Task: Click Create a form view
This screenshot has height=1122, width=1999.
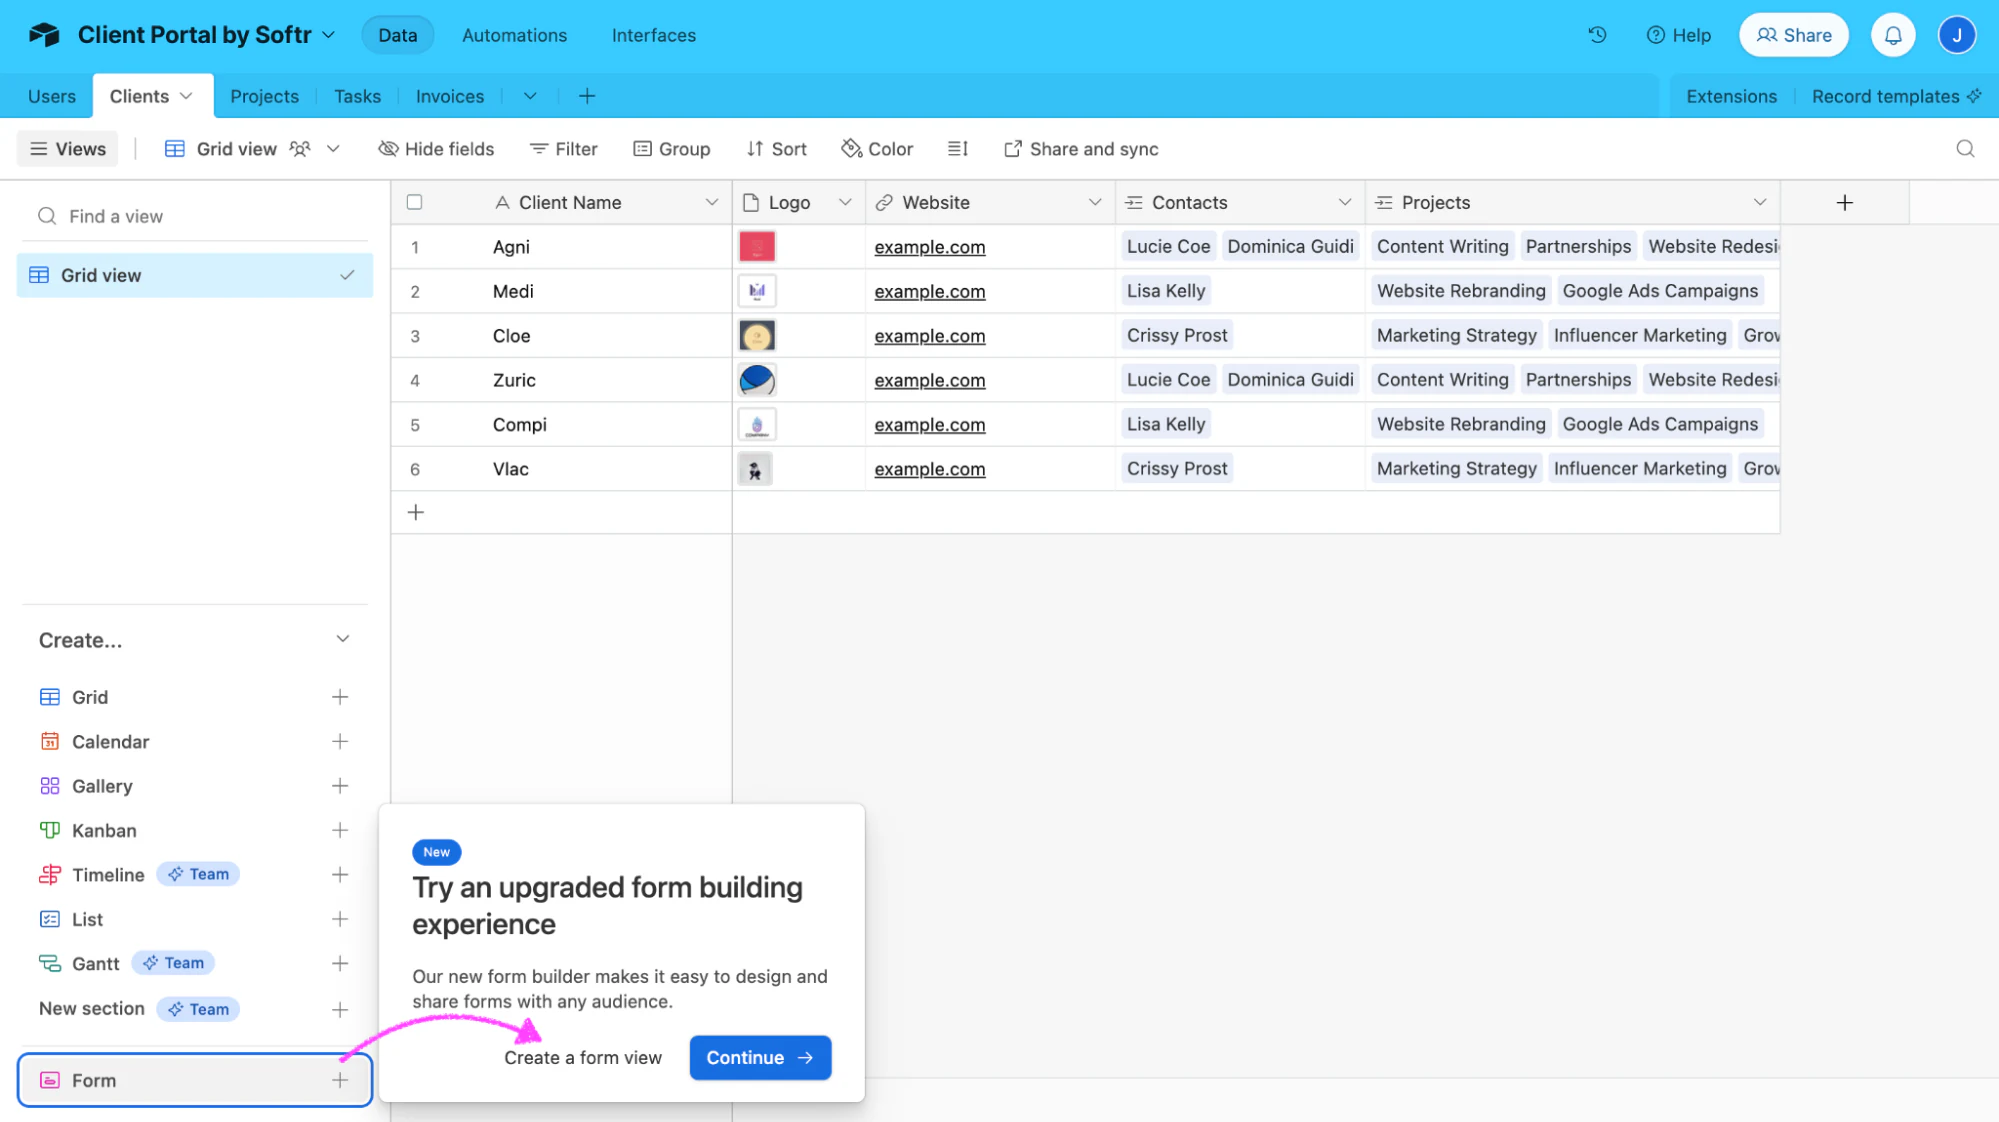Action: pyautogui.click(x=583, y=1057)
